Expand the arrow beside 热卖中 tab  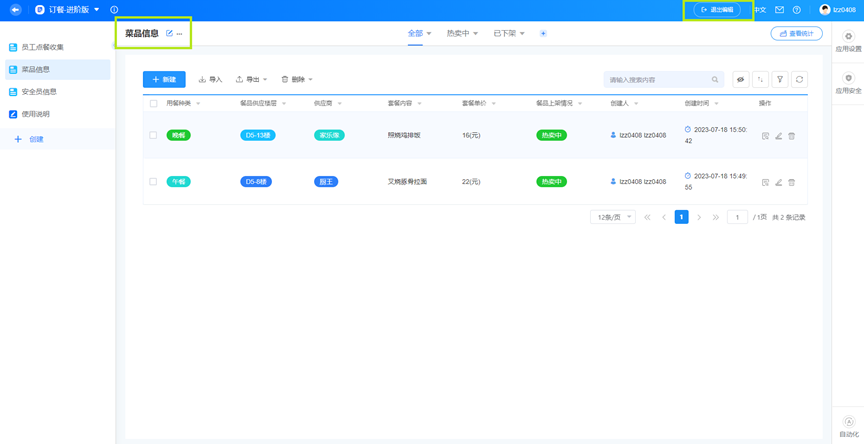pos(475,34)
